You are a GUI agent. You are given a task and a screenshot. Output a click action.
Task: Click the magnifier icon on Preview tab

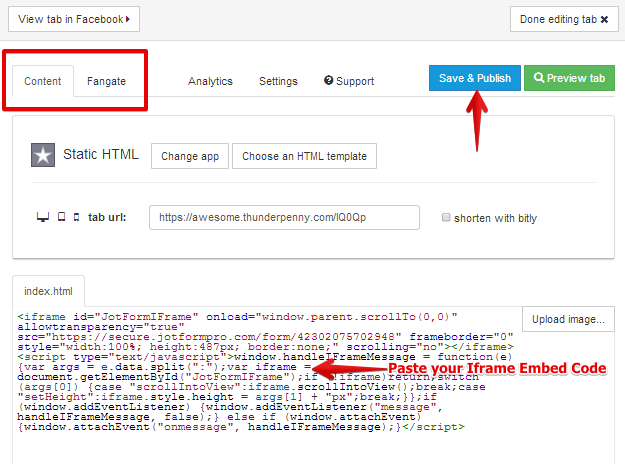tap(539, 79)
